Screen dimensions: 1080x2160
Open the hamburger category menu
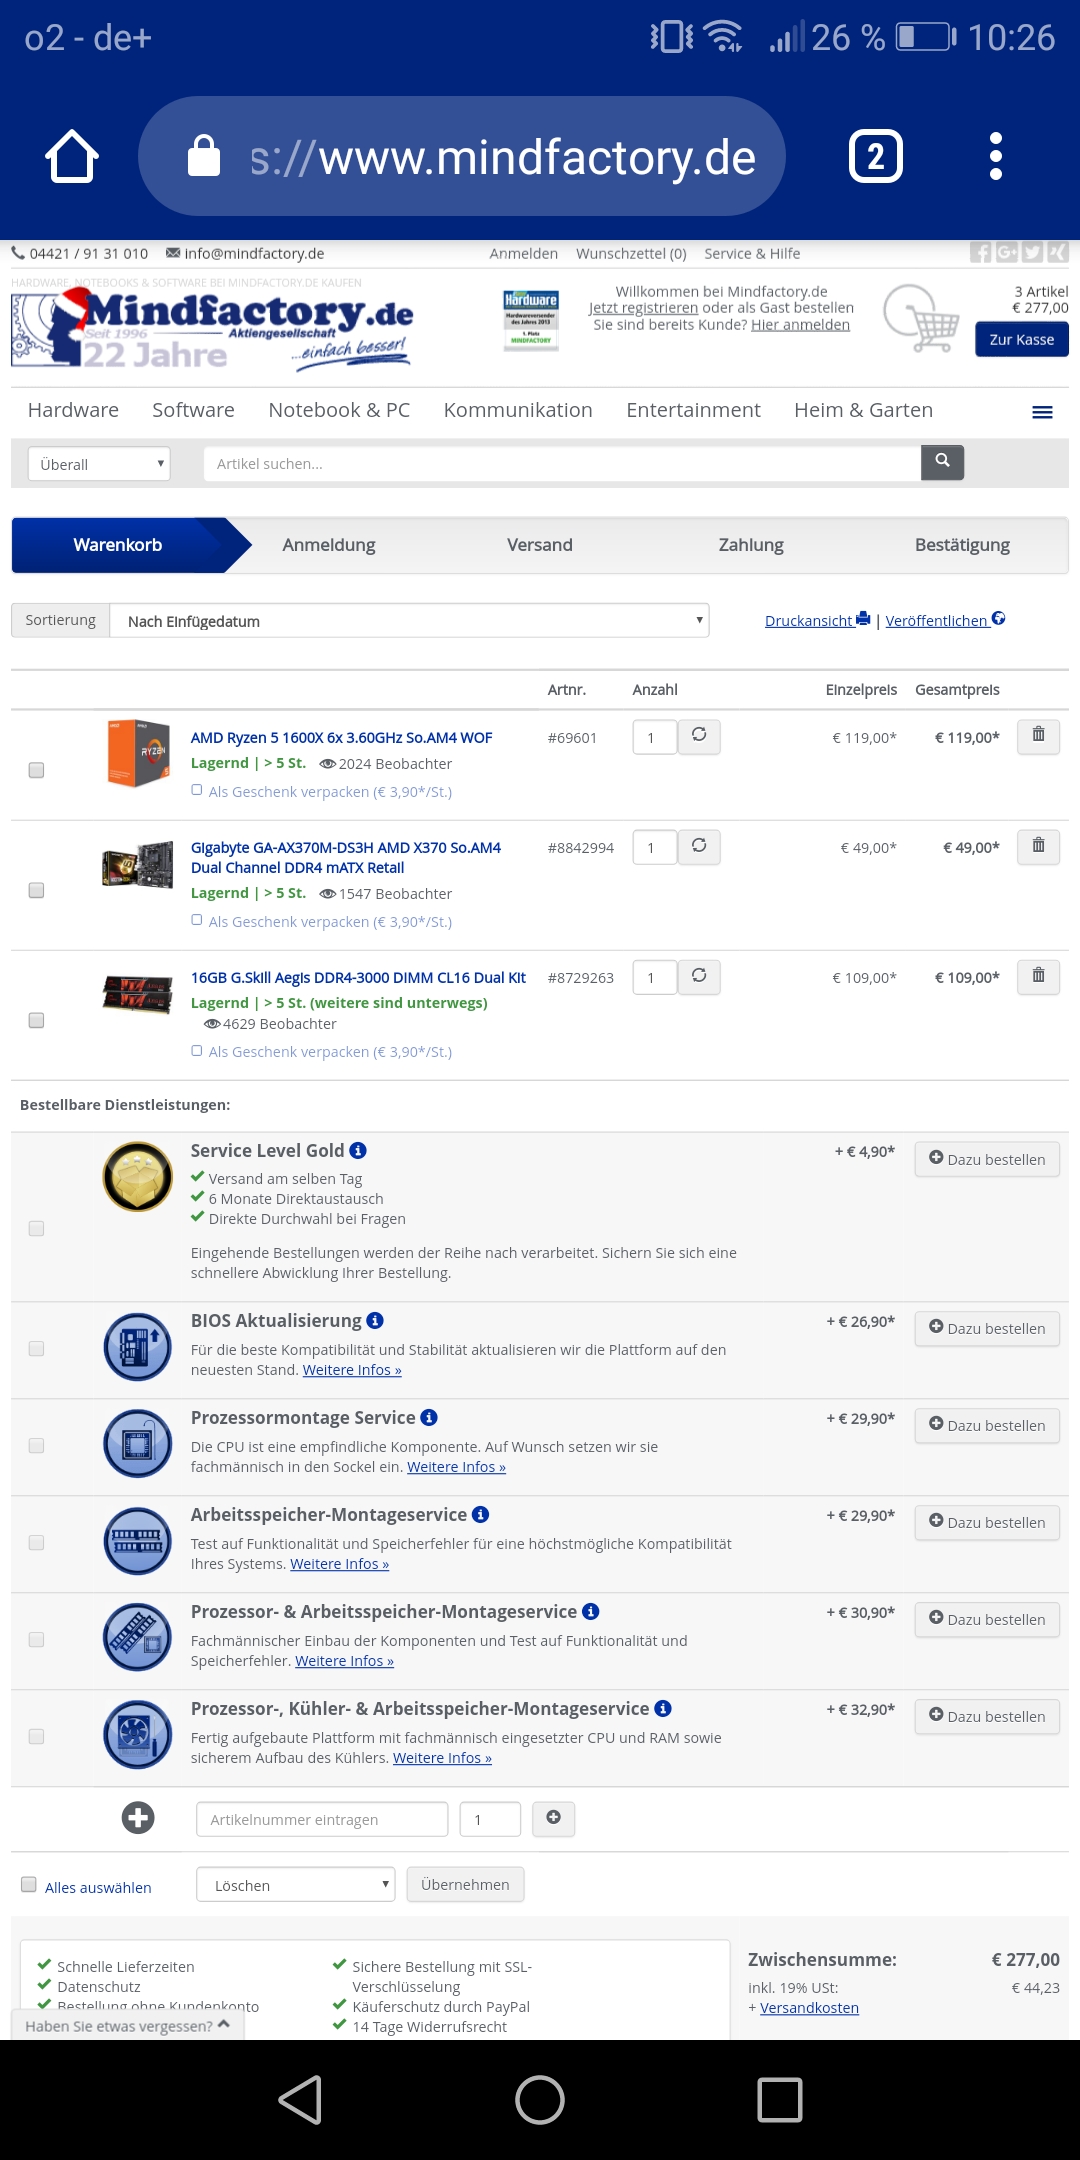[x=1042, y=412]
